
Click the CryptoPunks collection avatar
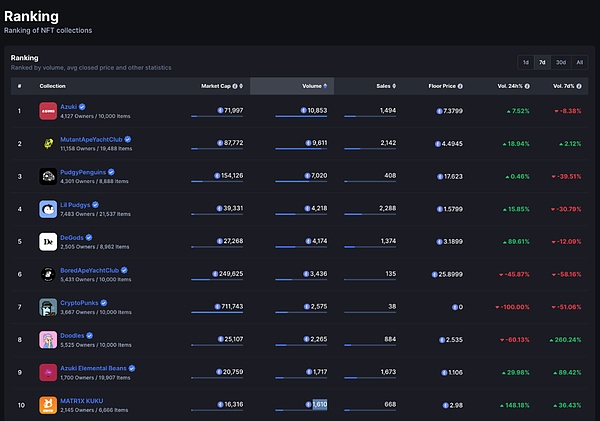(47, 306)
